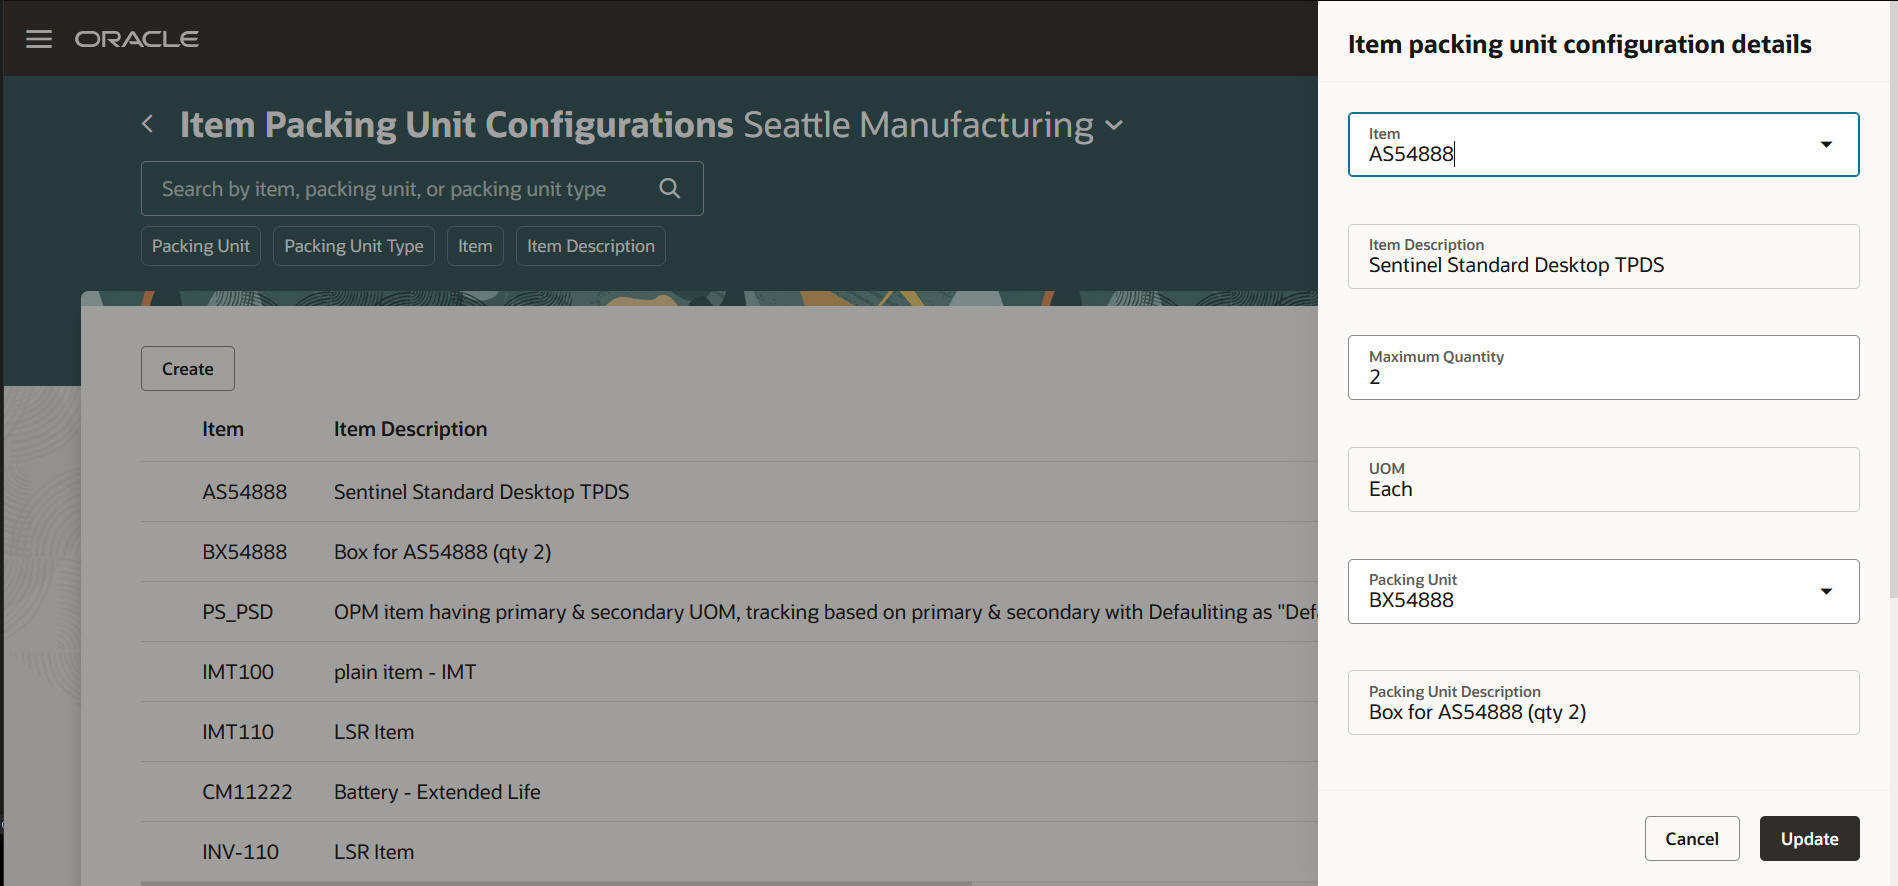Open the hamburger navigation menu
The height and width of the screenshot is (886, 1898).
pos(39,39)
